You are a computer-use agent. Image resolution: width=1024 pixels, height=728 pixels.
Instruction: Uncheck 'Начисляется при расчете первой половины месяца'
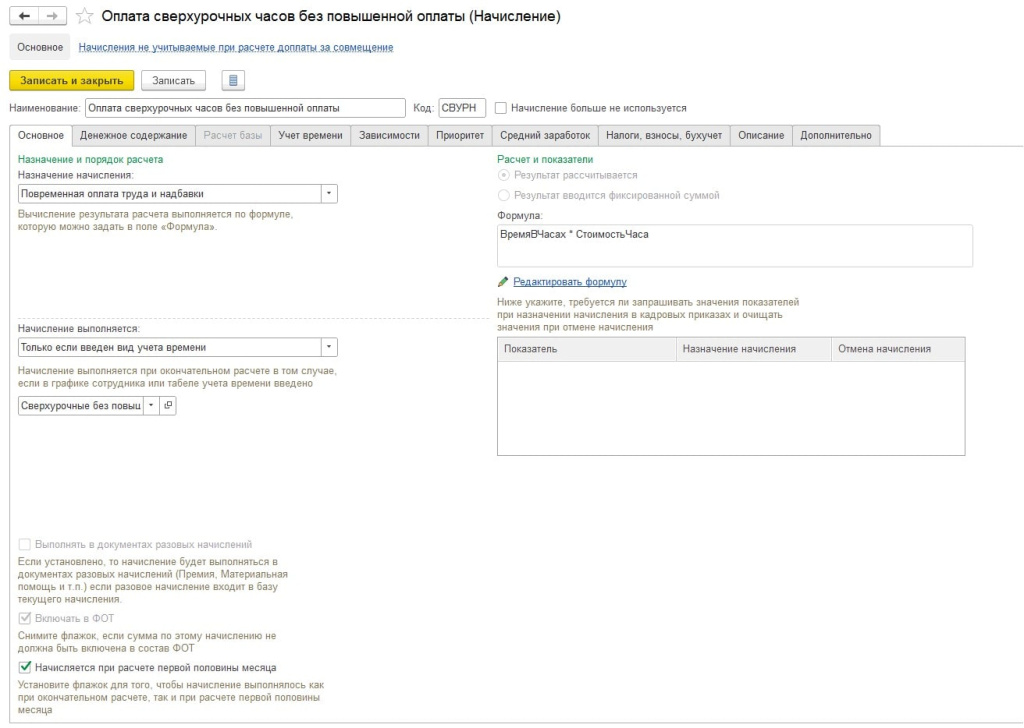point(25,667)
